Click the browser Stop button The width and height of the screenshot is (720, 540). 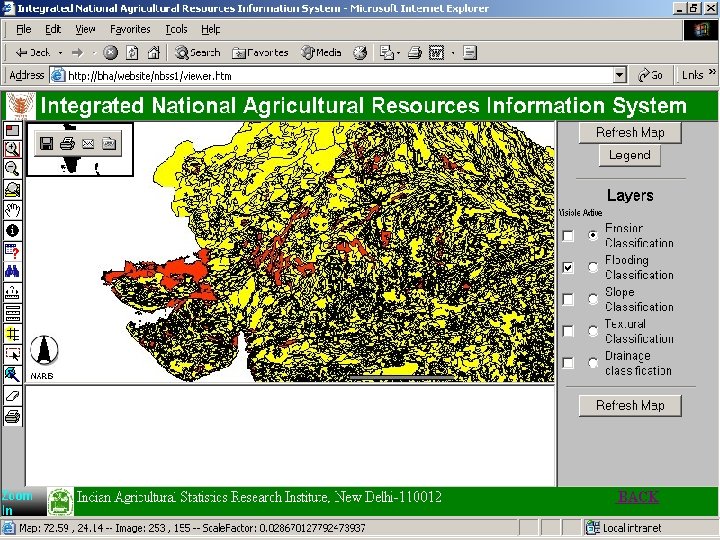[x=110, y=53]
